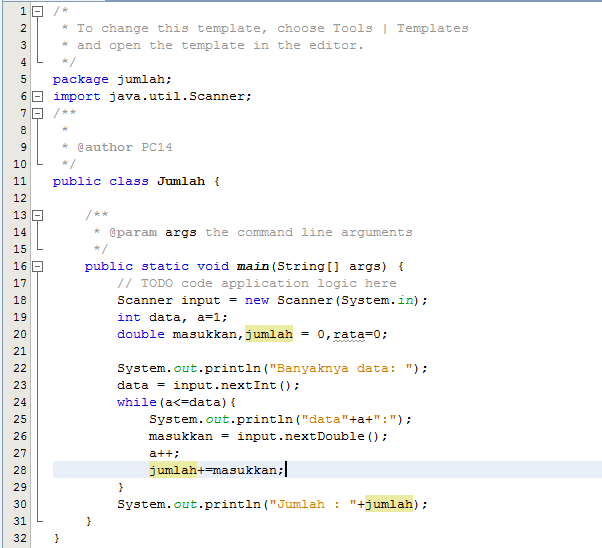This screenshot has height=548, width=602.
Task: Click 'editor.' in the line 3 comment
Action: pyautogui.click(x=336, y=45)
